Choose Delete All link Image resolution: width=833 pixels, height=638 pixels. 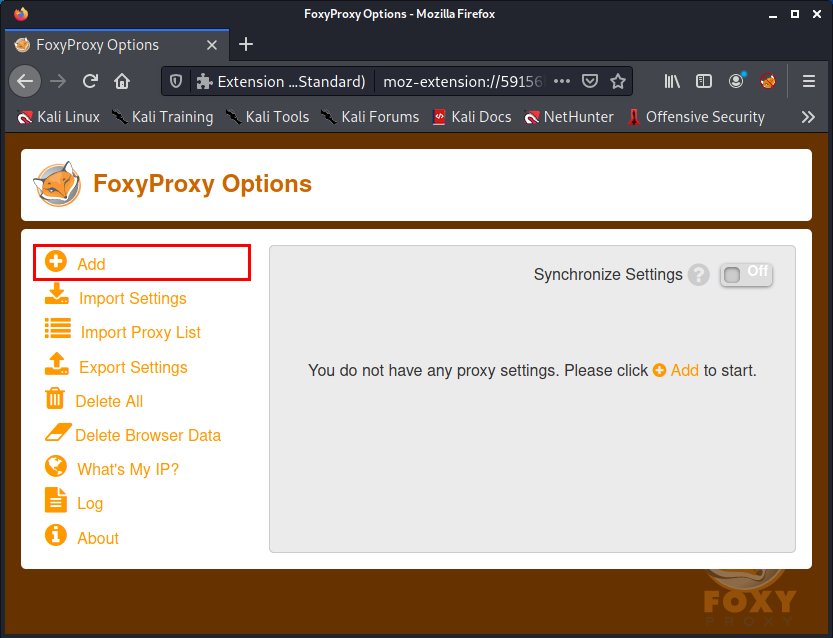pos(109,402)
